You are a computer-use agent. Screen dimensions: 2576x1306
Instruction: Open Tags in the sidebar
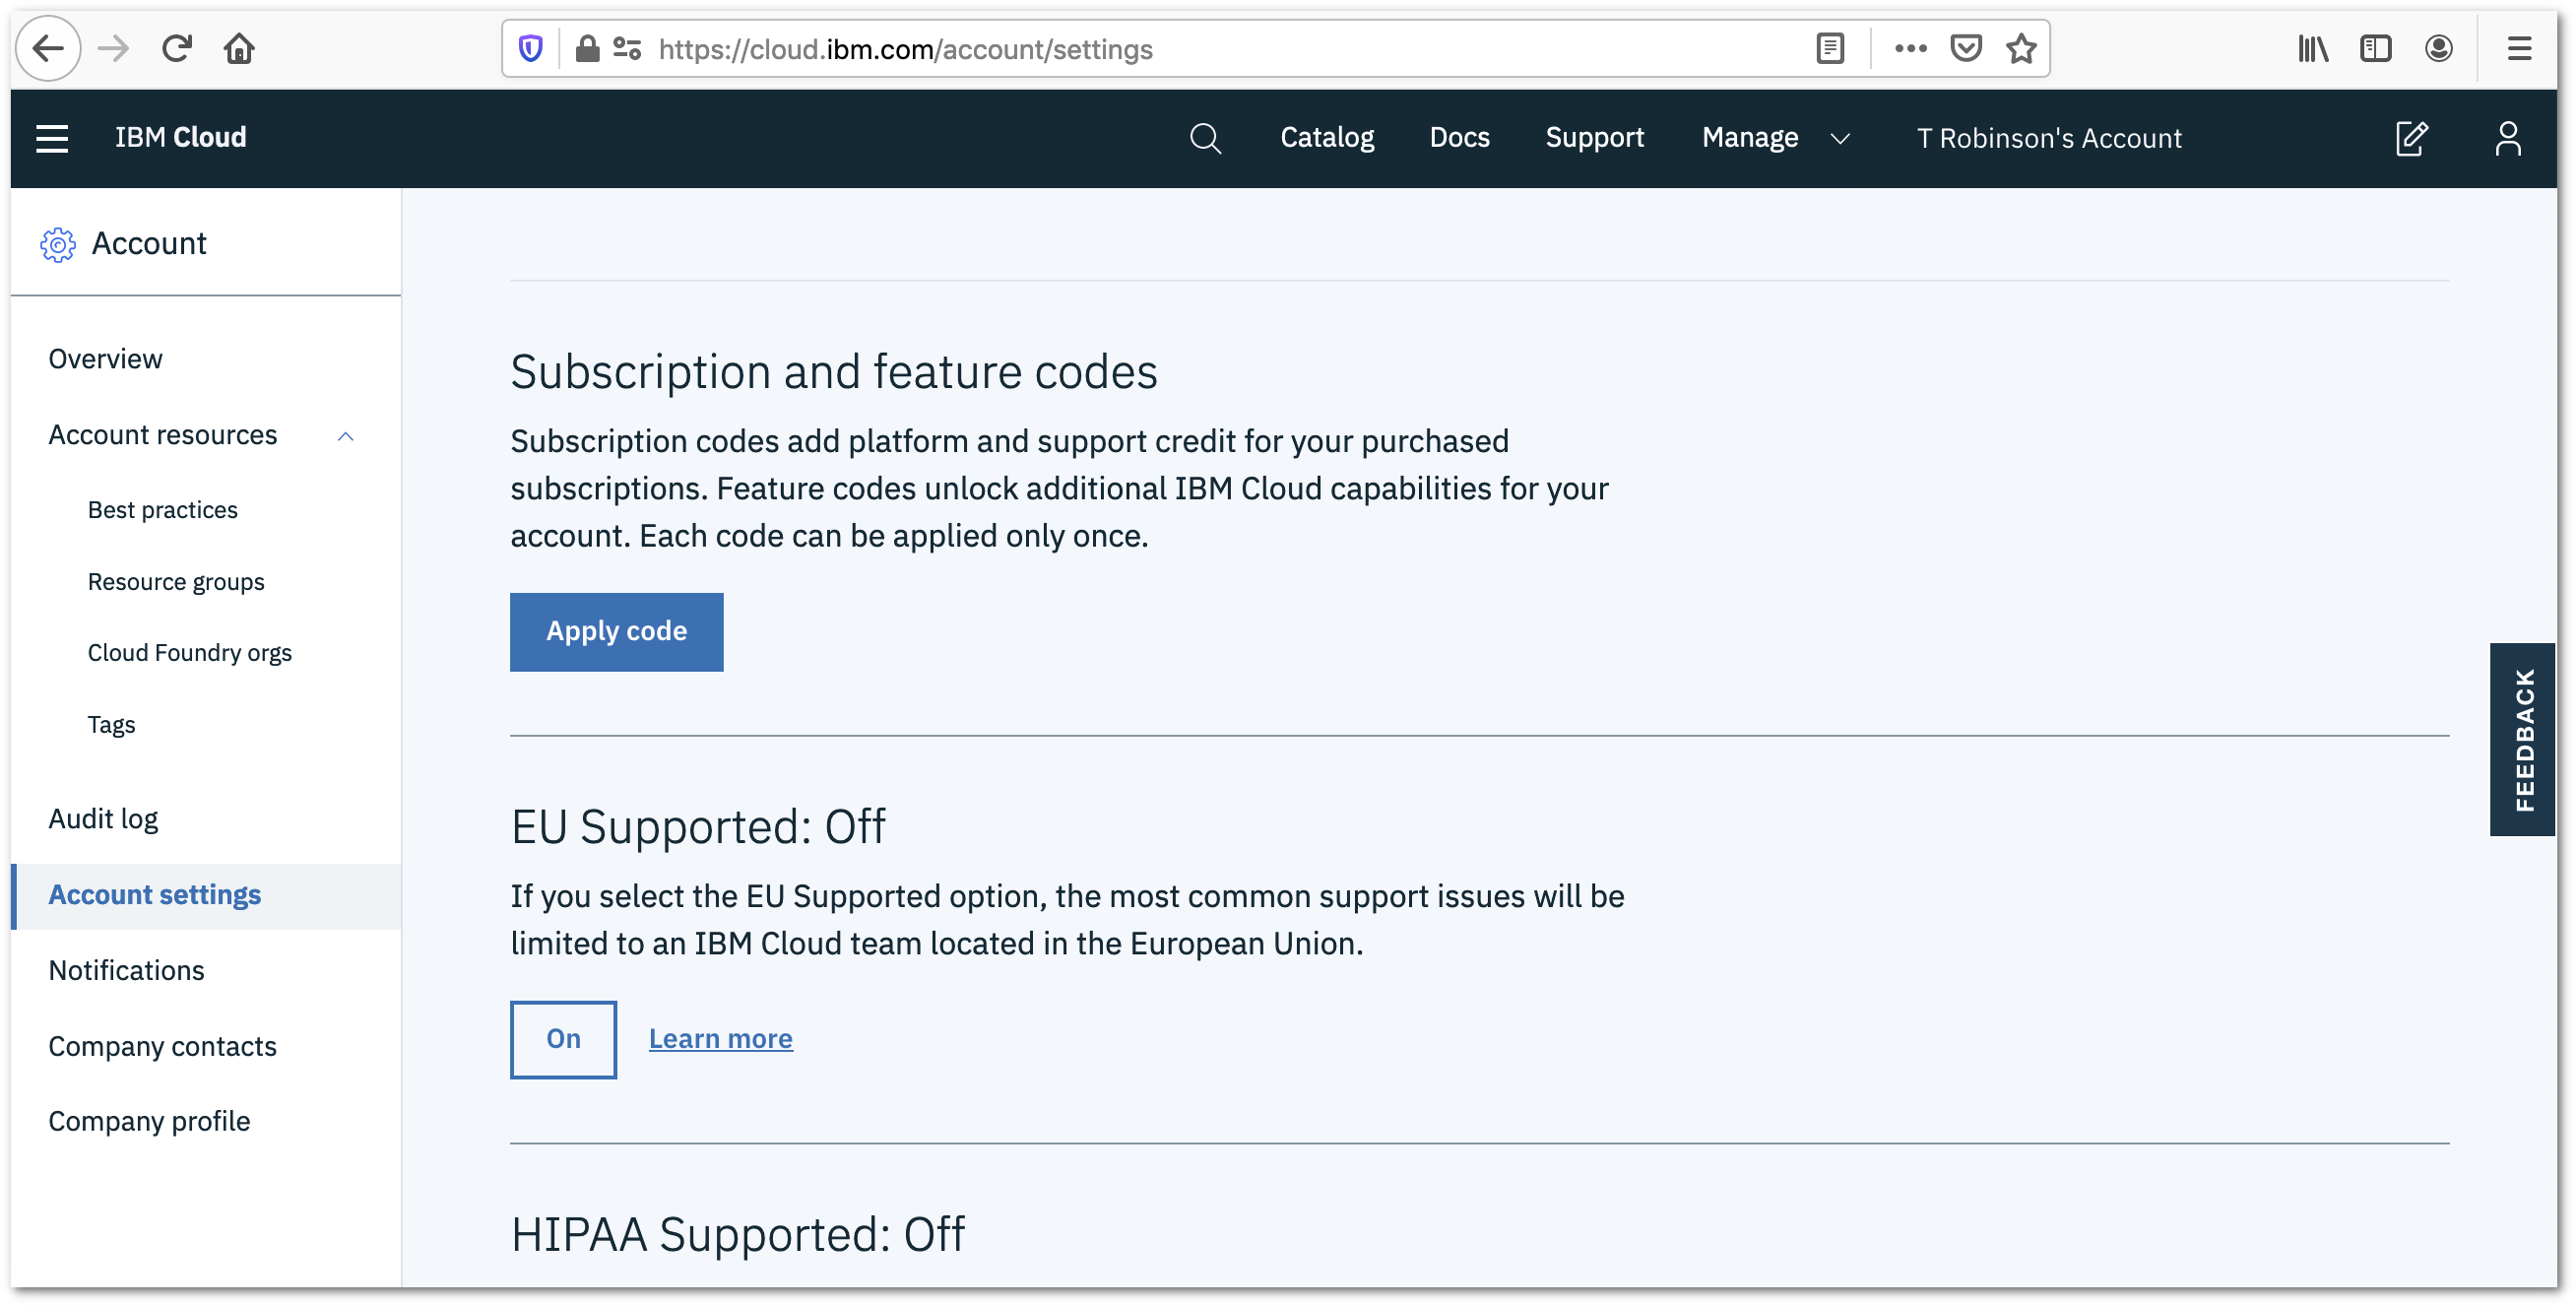pyautogui.click(x=111, y=725)
